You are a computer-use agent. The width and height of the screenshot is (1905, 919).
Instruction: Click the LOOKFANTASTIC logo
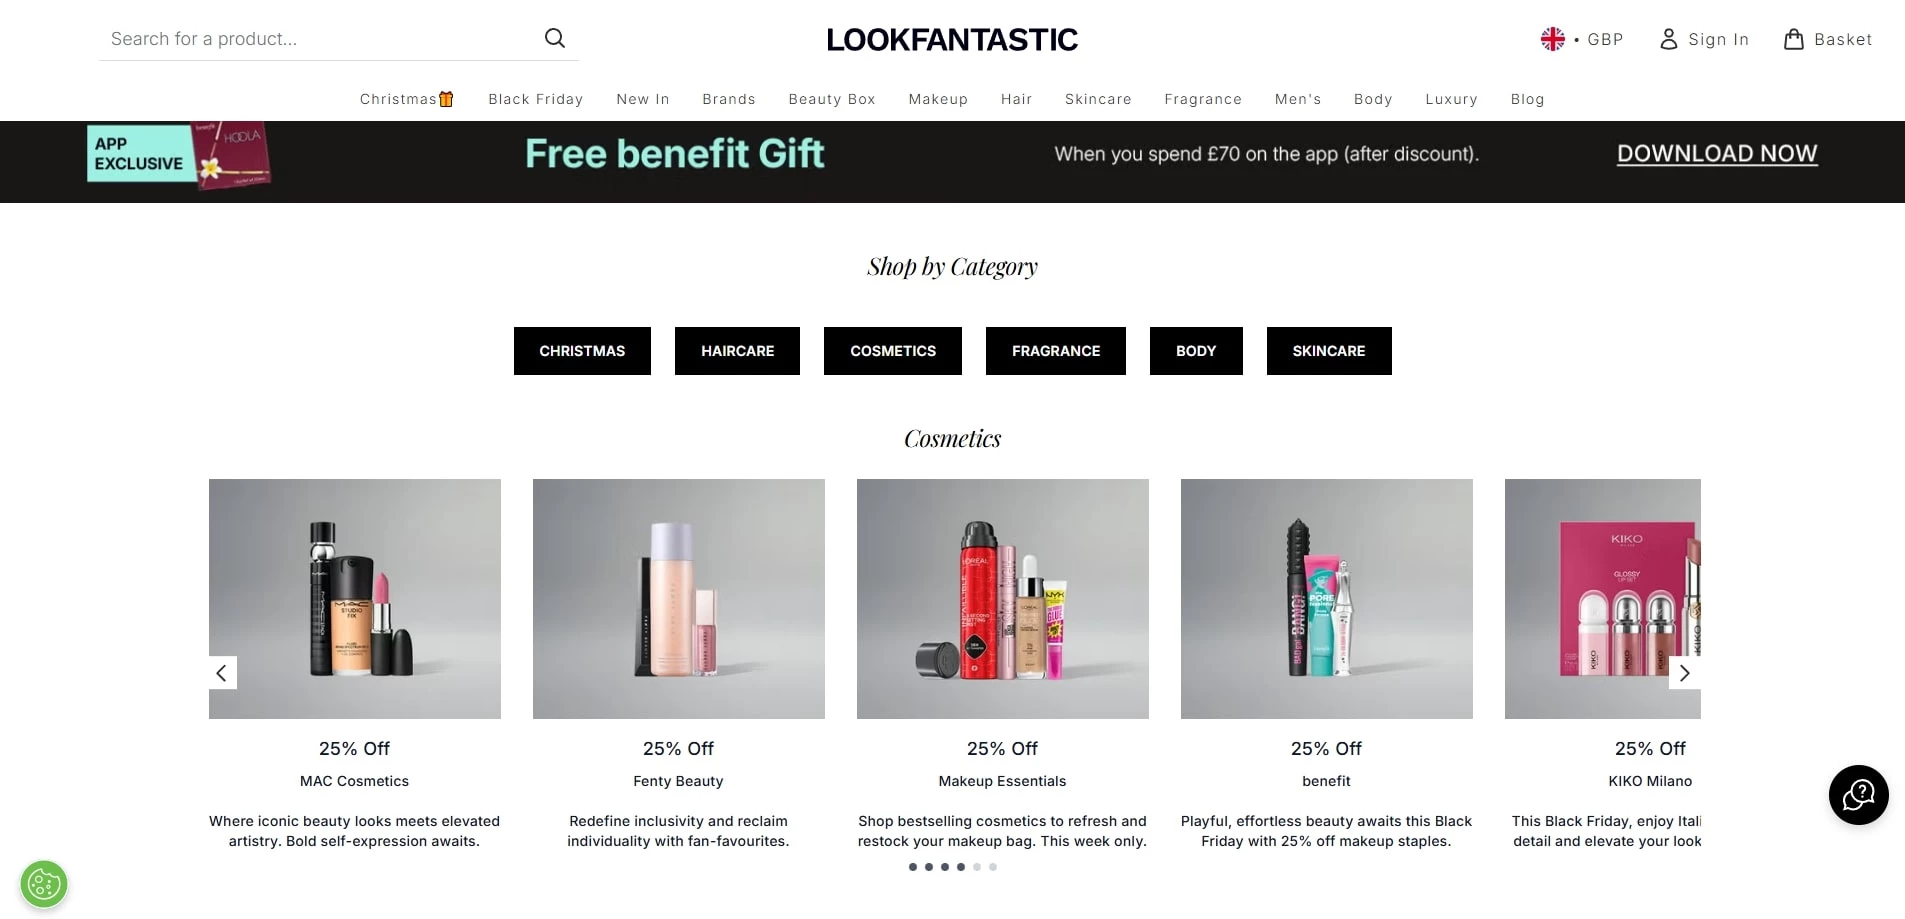[x=951, y=39]
